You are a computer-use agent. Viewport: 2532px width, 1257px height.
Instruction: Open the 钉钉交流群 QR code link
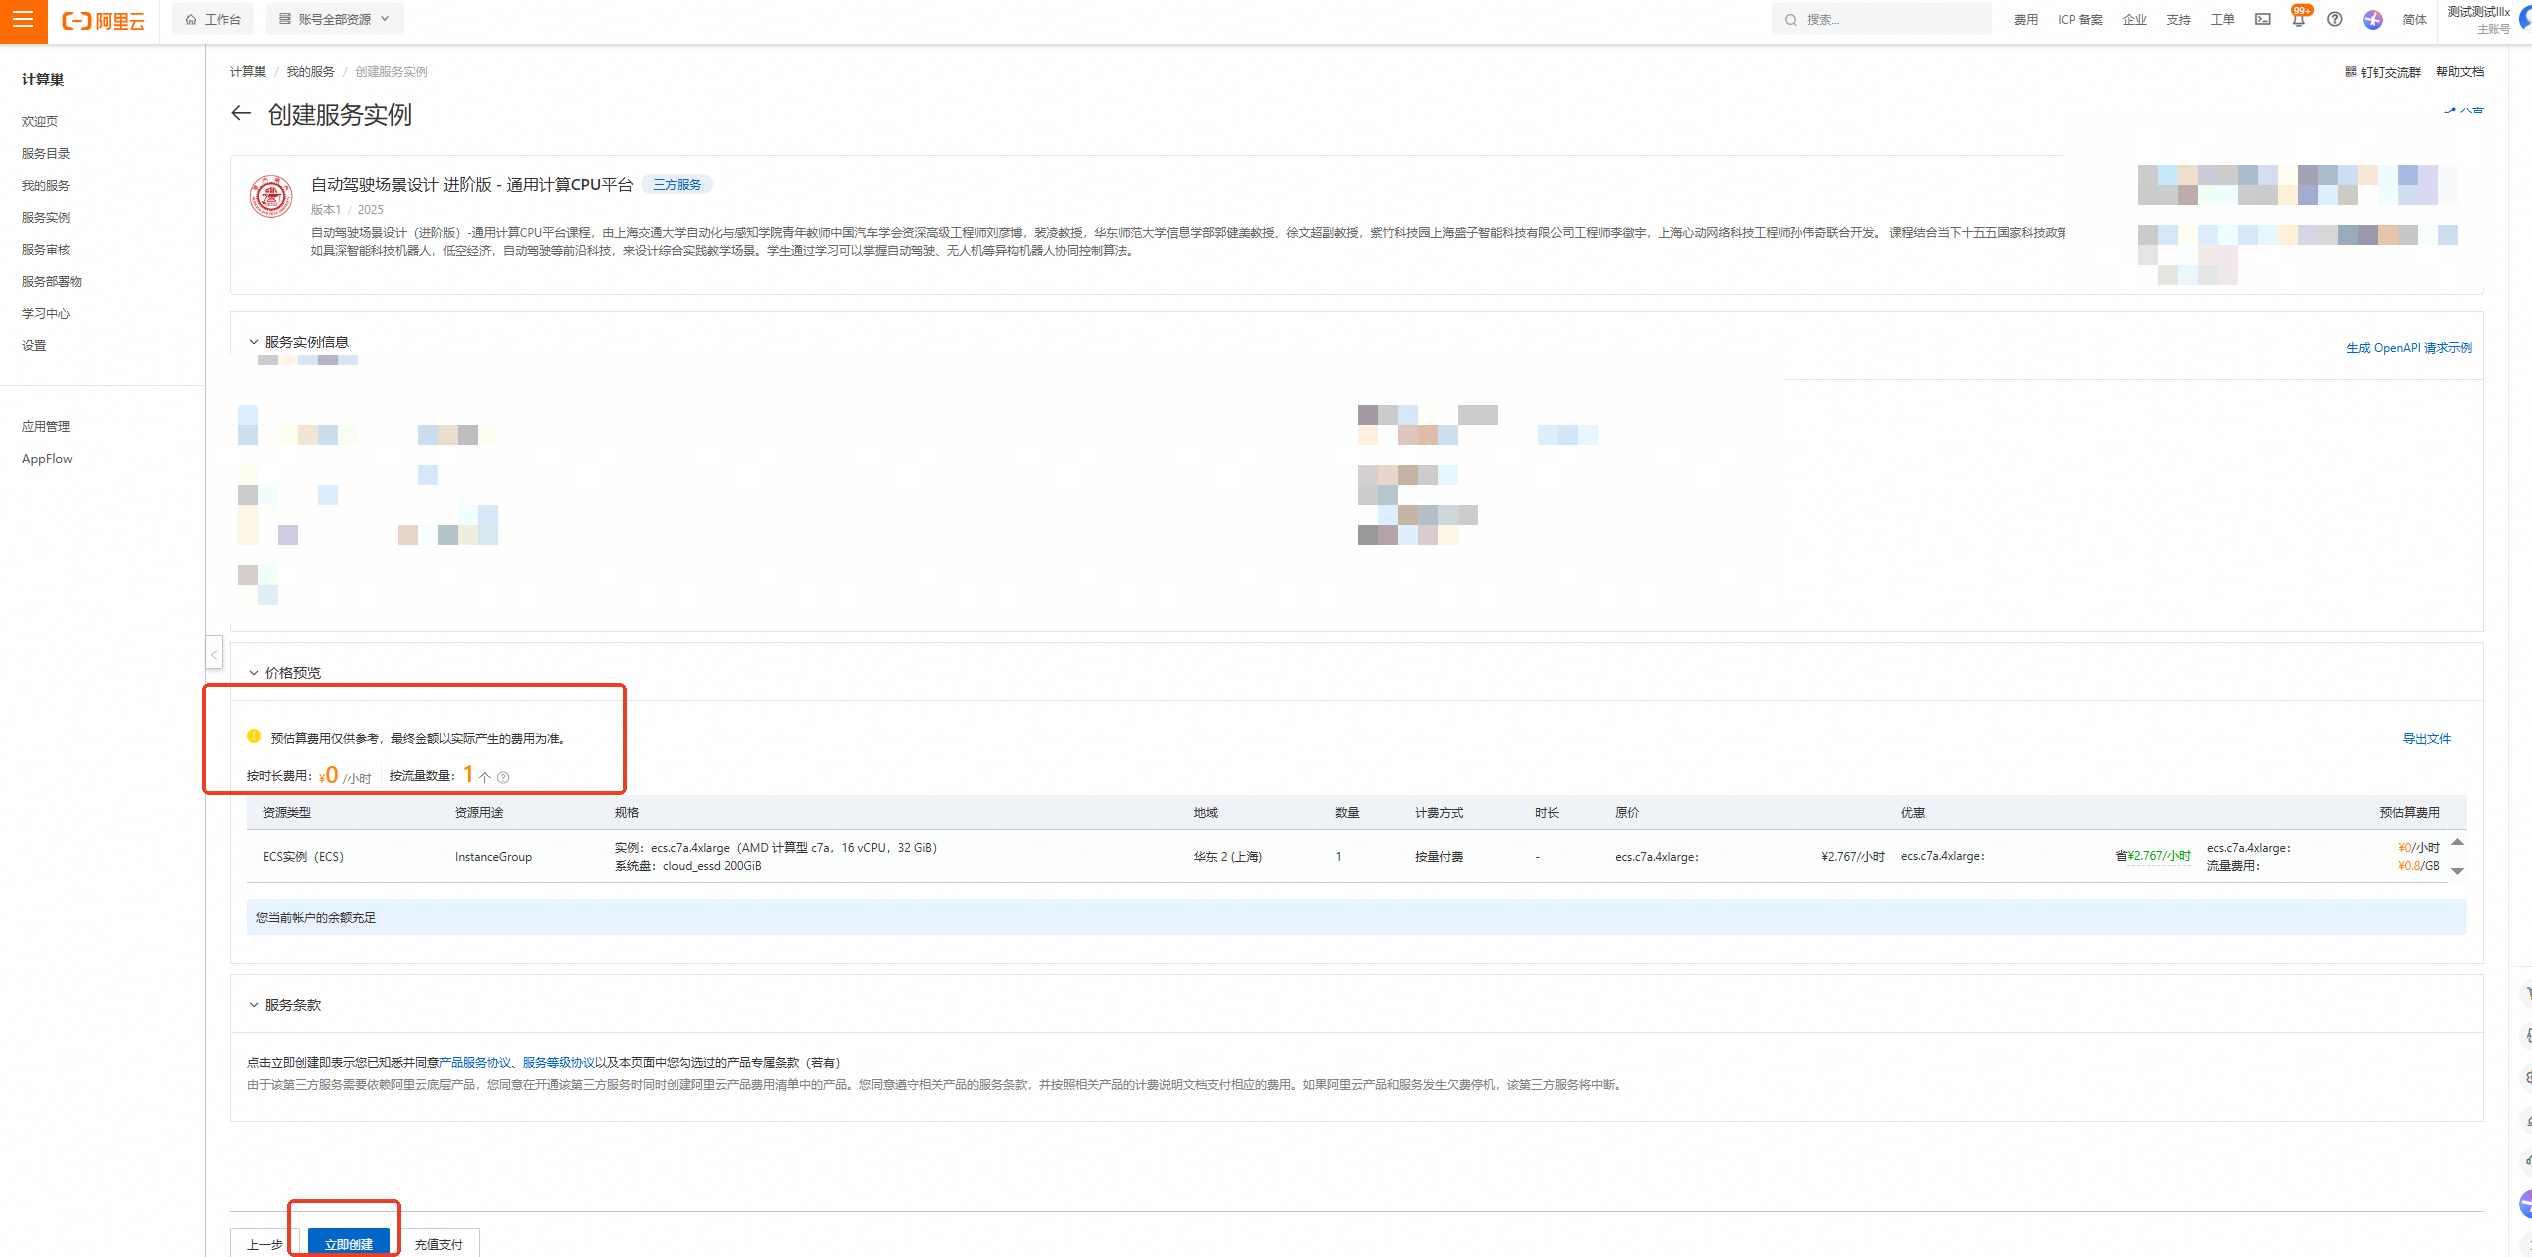coord(2382,71)
